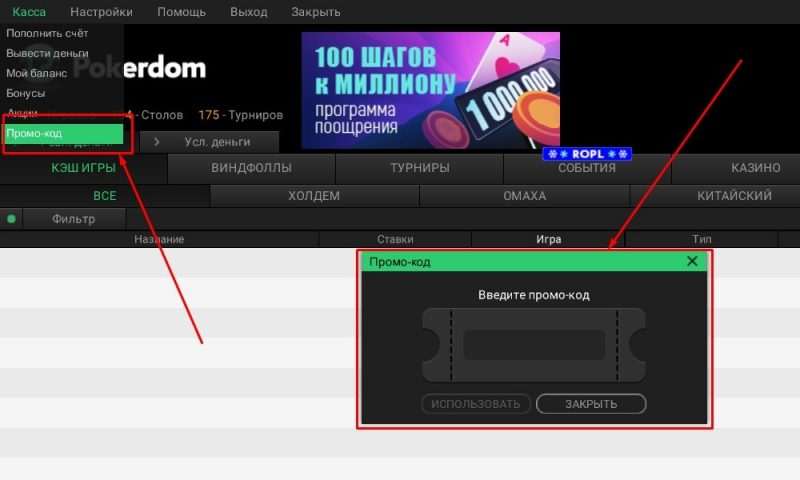
Task: Switch to the ТУРНИРЫ tab
Action: click(419, 168)
